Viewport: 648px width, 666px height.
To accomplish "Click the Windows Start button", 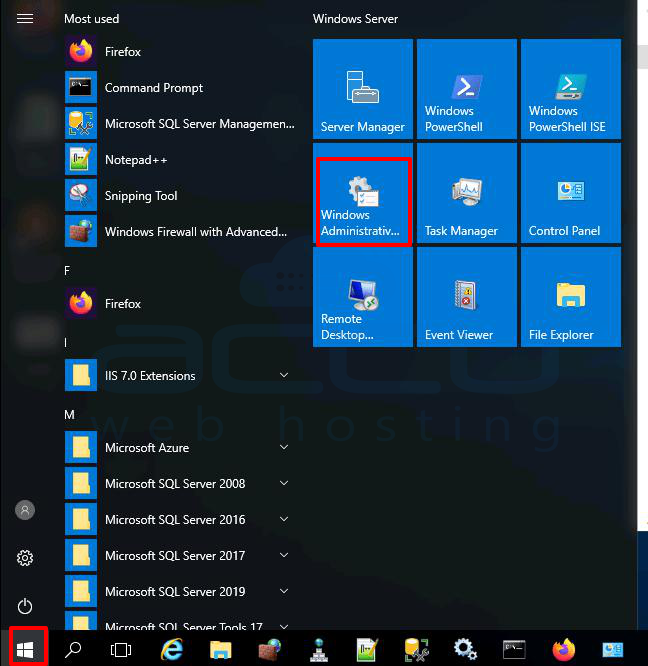I will [25, 649].
